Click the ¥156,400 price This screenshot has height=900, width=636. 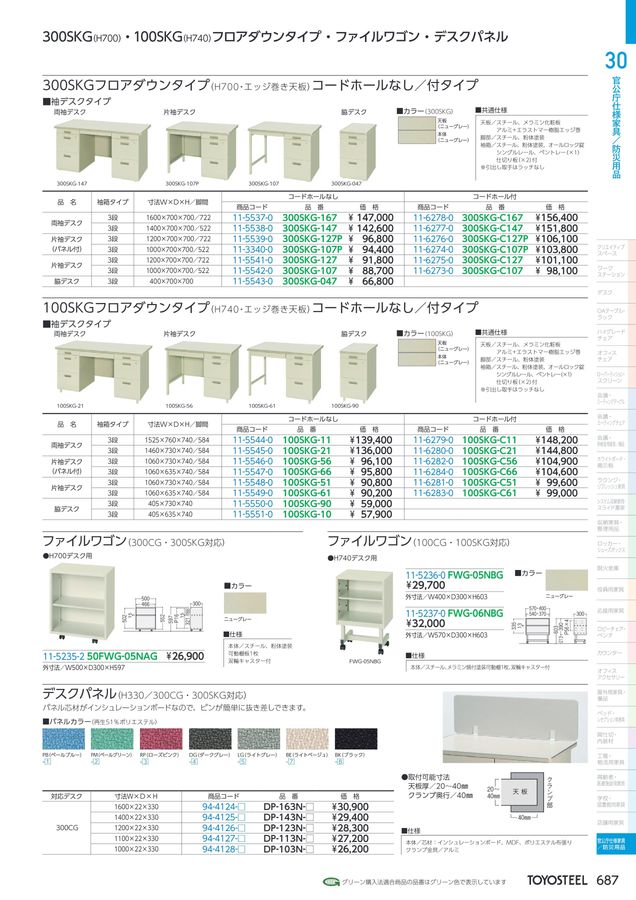[x=557, y=218]
